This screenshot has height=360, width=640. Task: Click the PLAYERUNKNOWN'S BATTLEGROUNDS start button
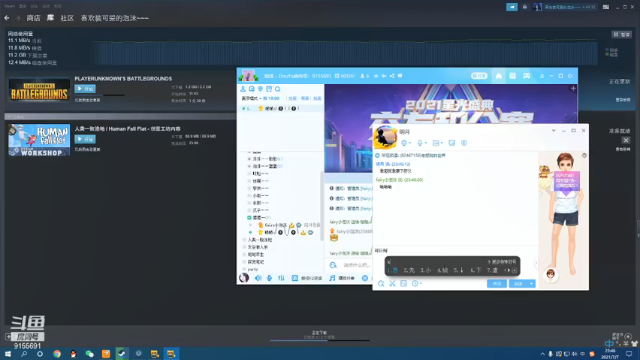point(85,89)
